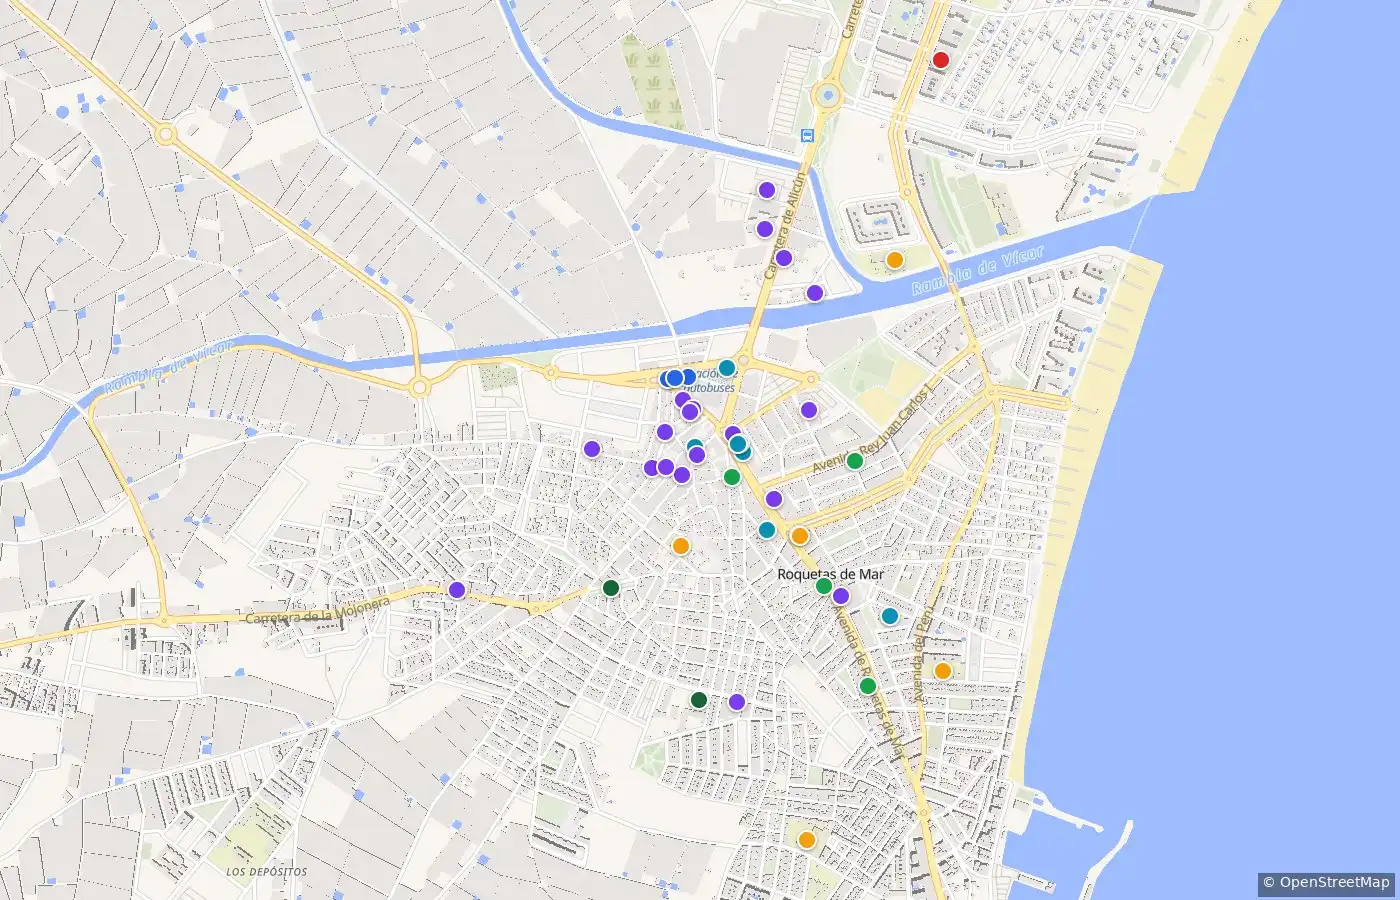Click the Carretera de la Mojonera road label

(317, 612)
